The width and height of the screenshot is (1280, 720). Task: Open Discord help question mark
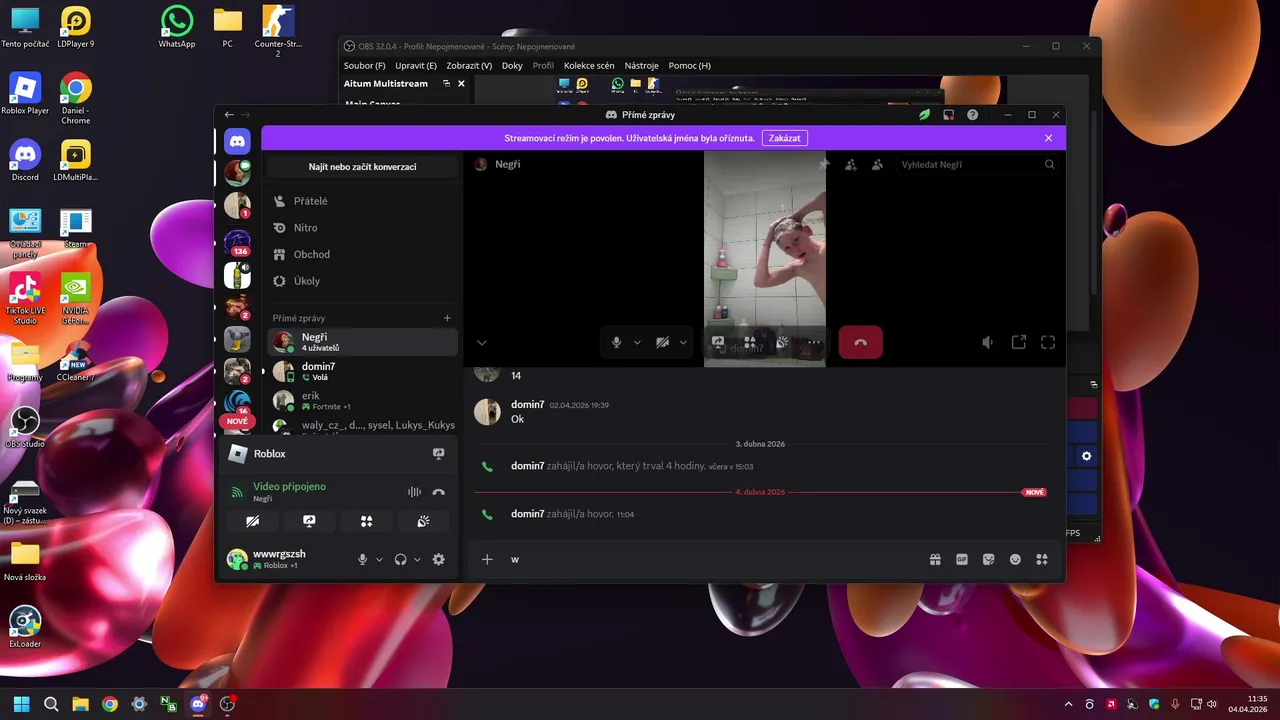pyautogui.click(x=973, y=115)
